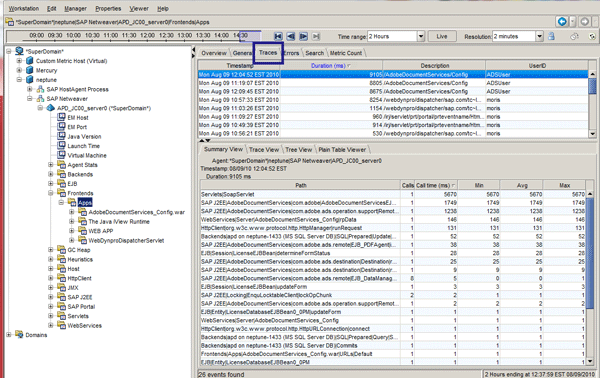
Task: Click the save icon beside Resolution
Action: [551, 36]
